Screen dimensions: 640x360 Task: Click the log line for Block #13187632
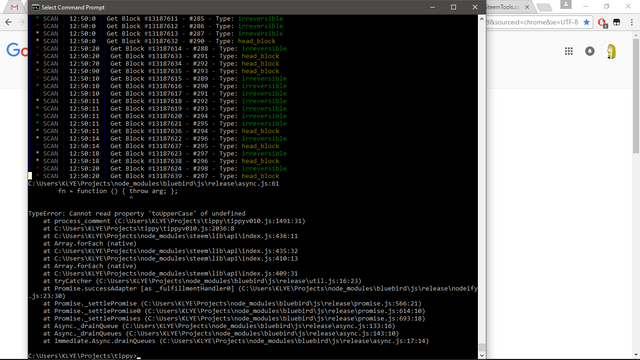(x=156, y=41)
